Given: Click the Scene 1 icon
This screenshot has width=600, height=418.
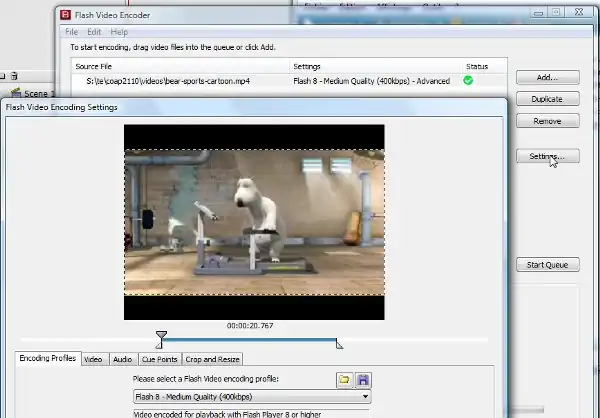Looking at the screenshot, I should coord(14,93).
